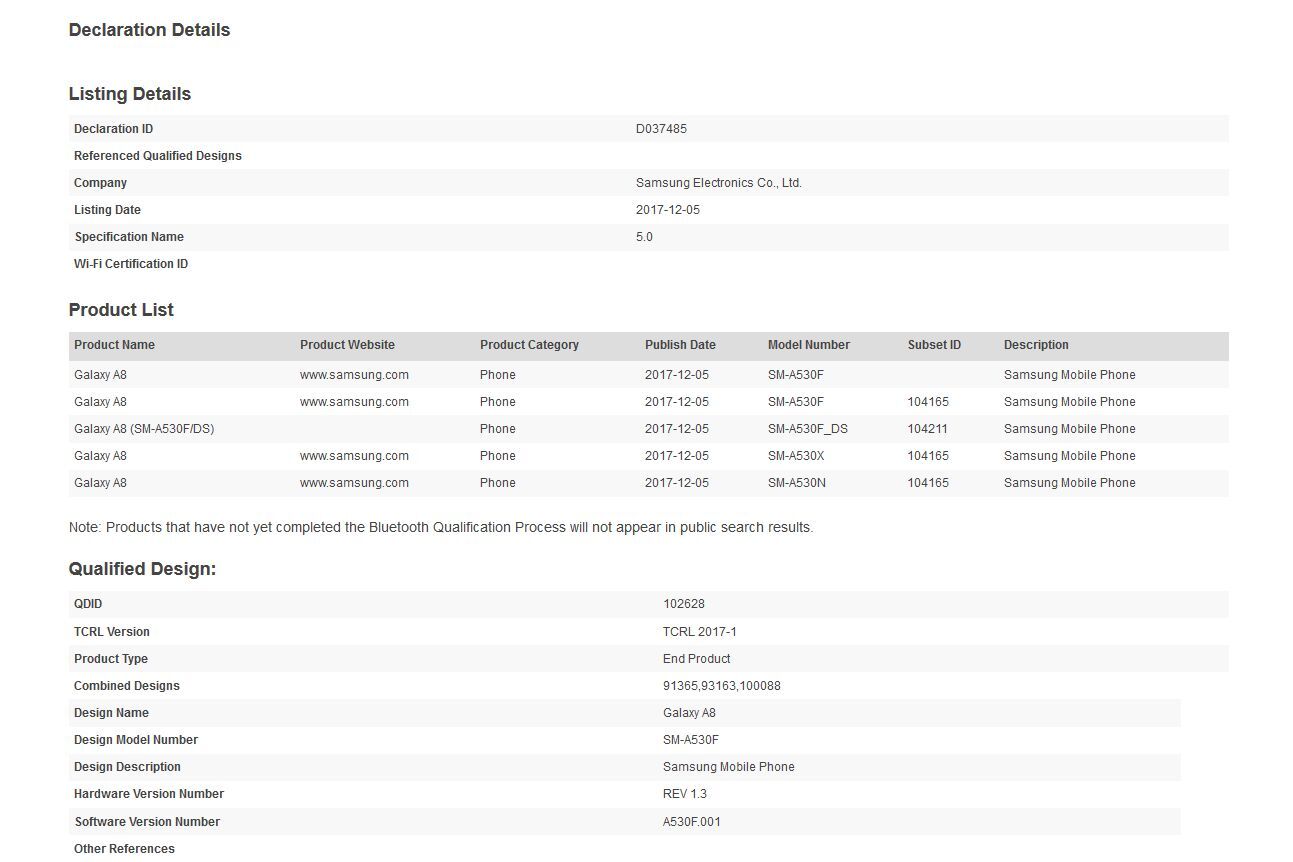Click the Model Number column header

pos(808,345)
